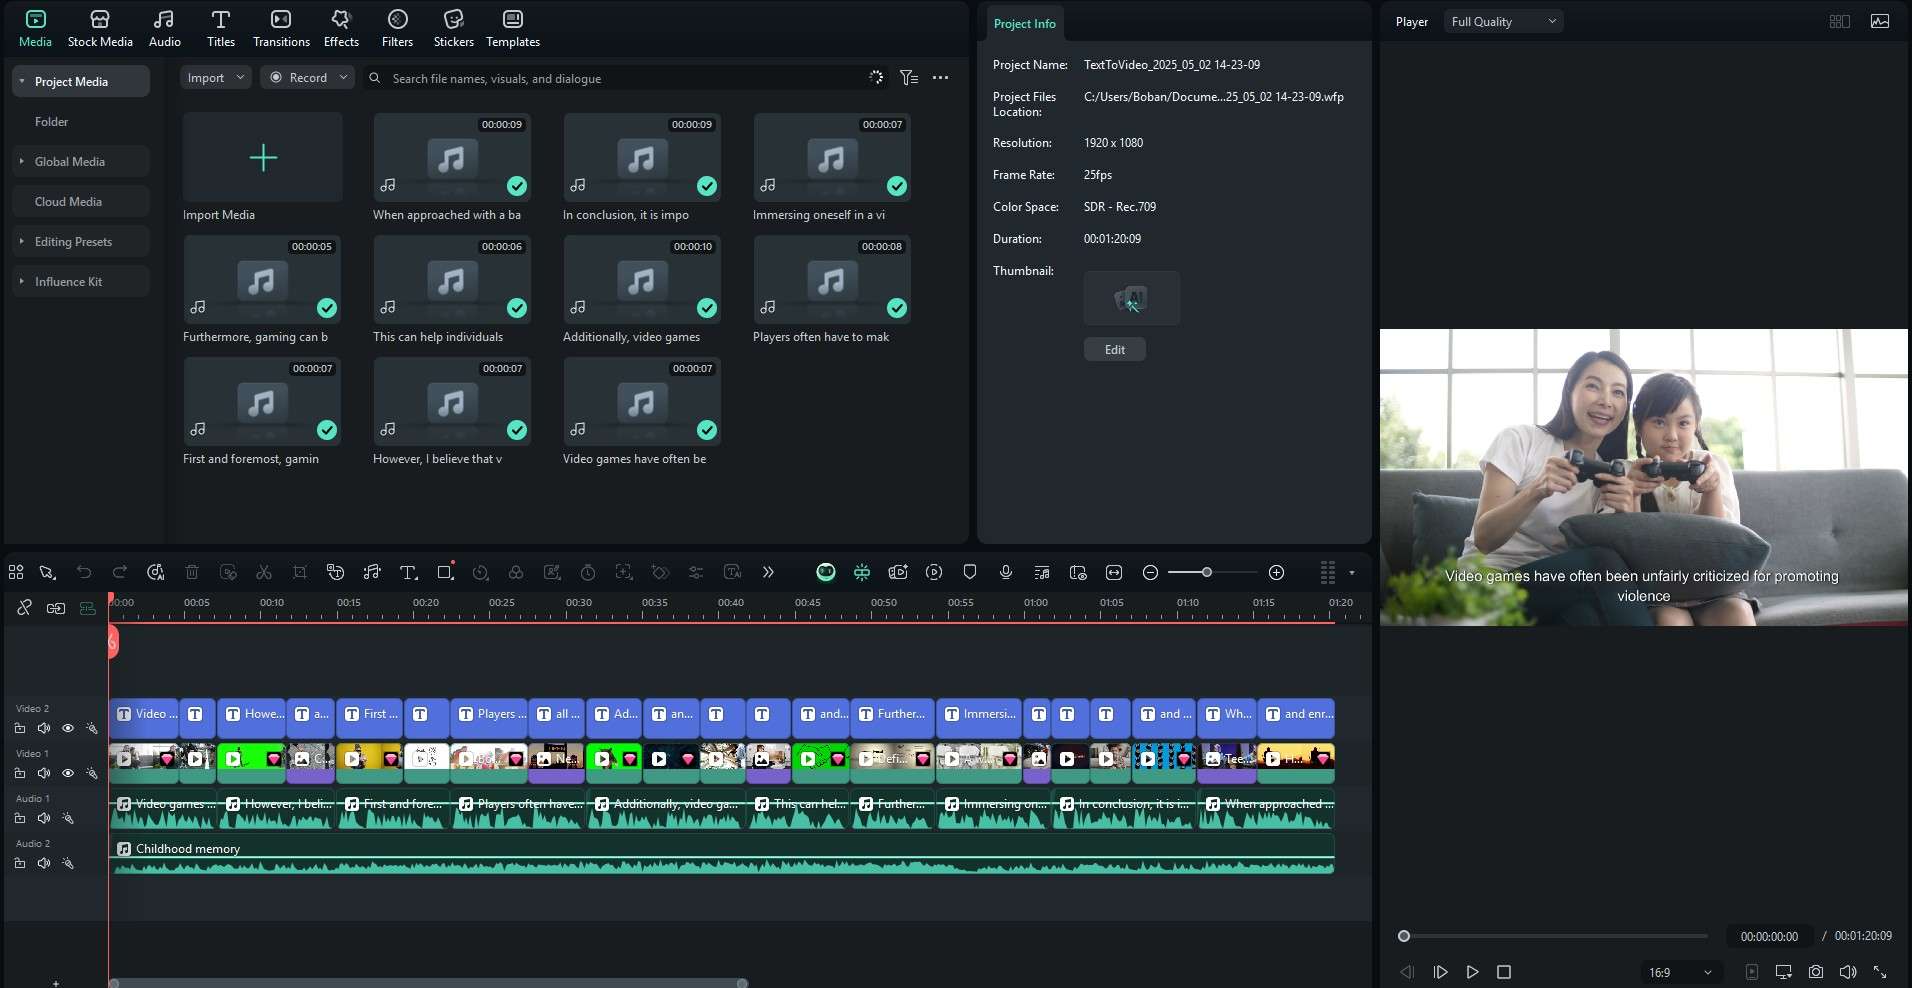Click the zoom in timeline plus icon
Image resolution: width=1912 pixels, height=988 pixels.
(x=1276, y=572)
